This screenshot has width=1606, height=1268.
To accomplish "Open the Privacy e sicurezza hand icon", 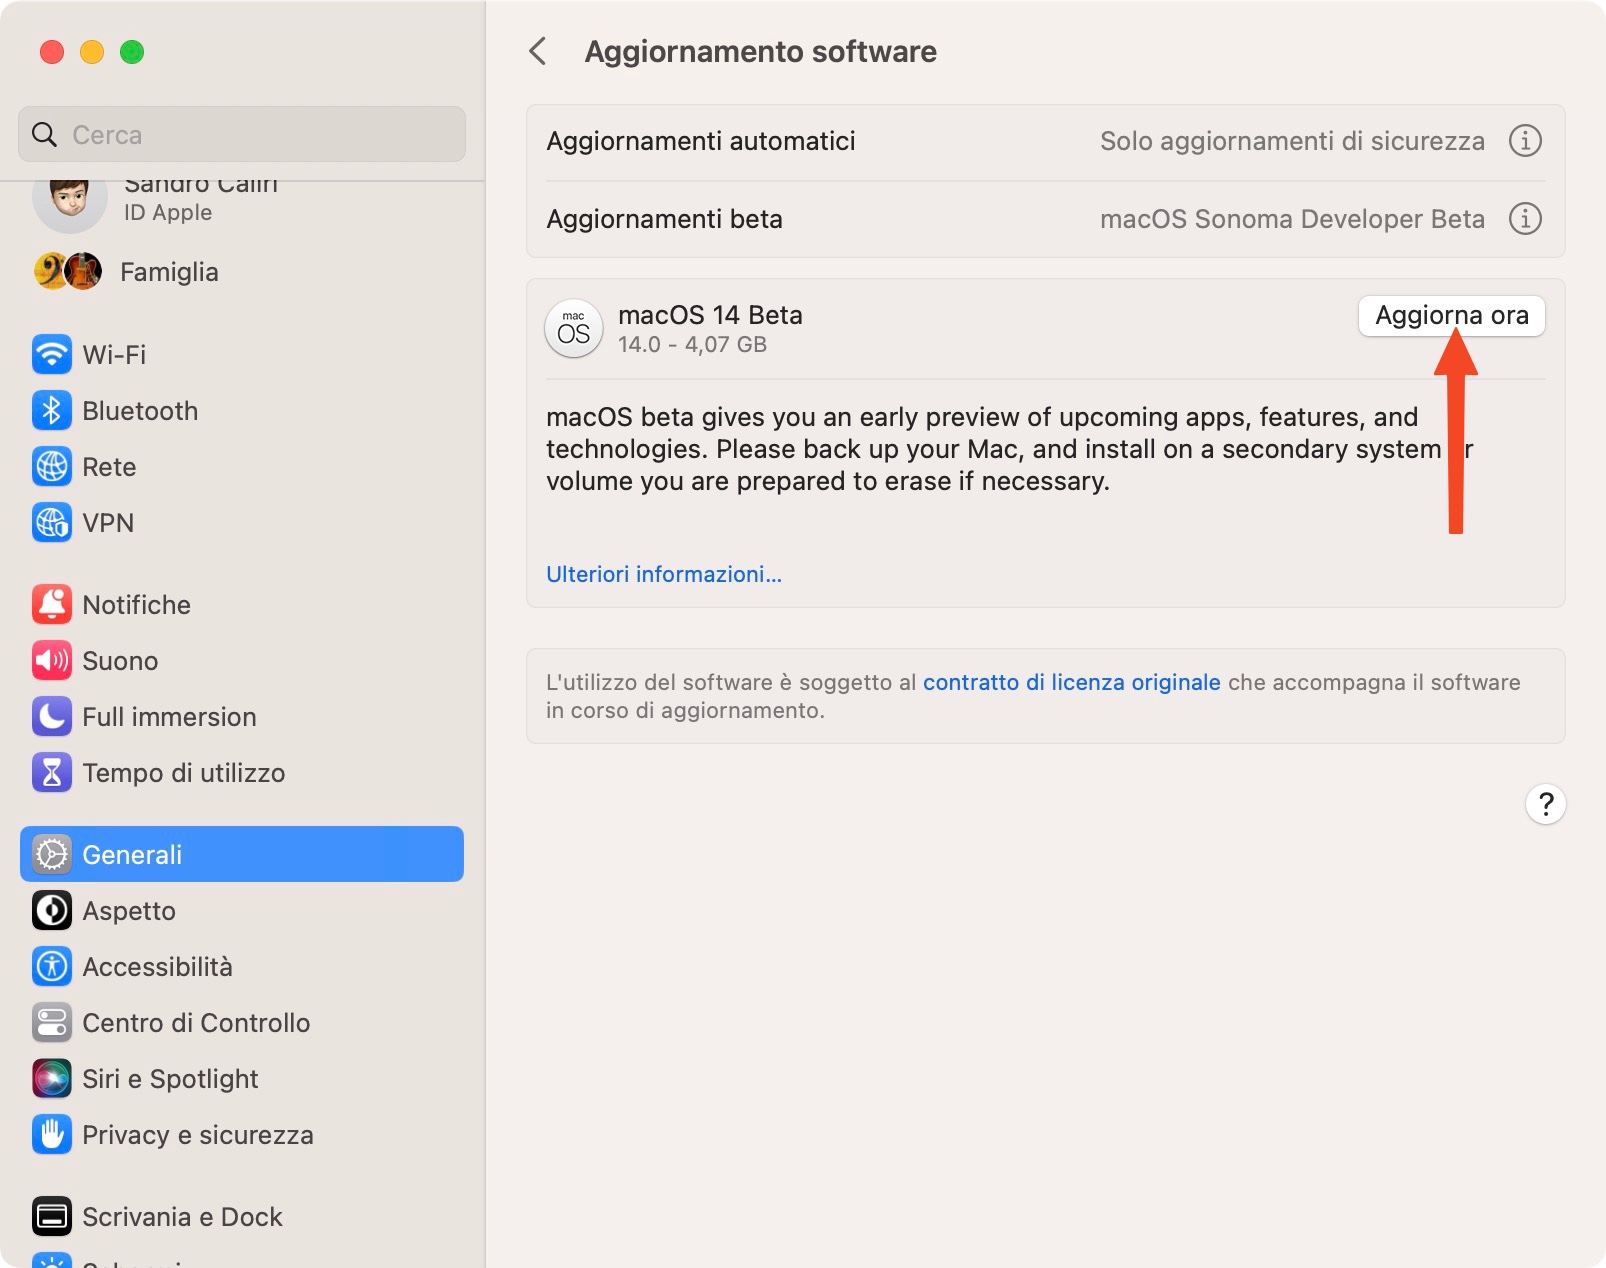I will click(x=52, y=1134).
